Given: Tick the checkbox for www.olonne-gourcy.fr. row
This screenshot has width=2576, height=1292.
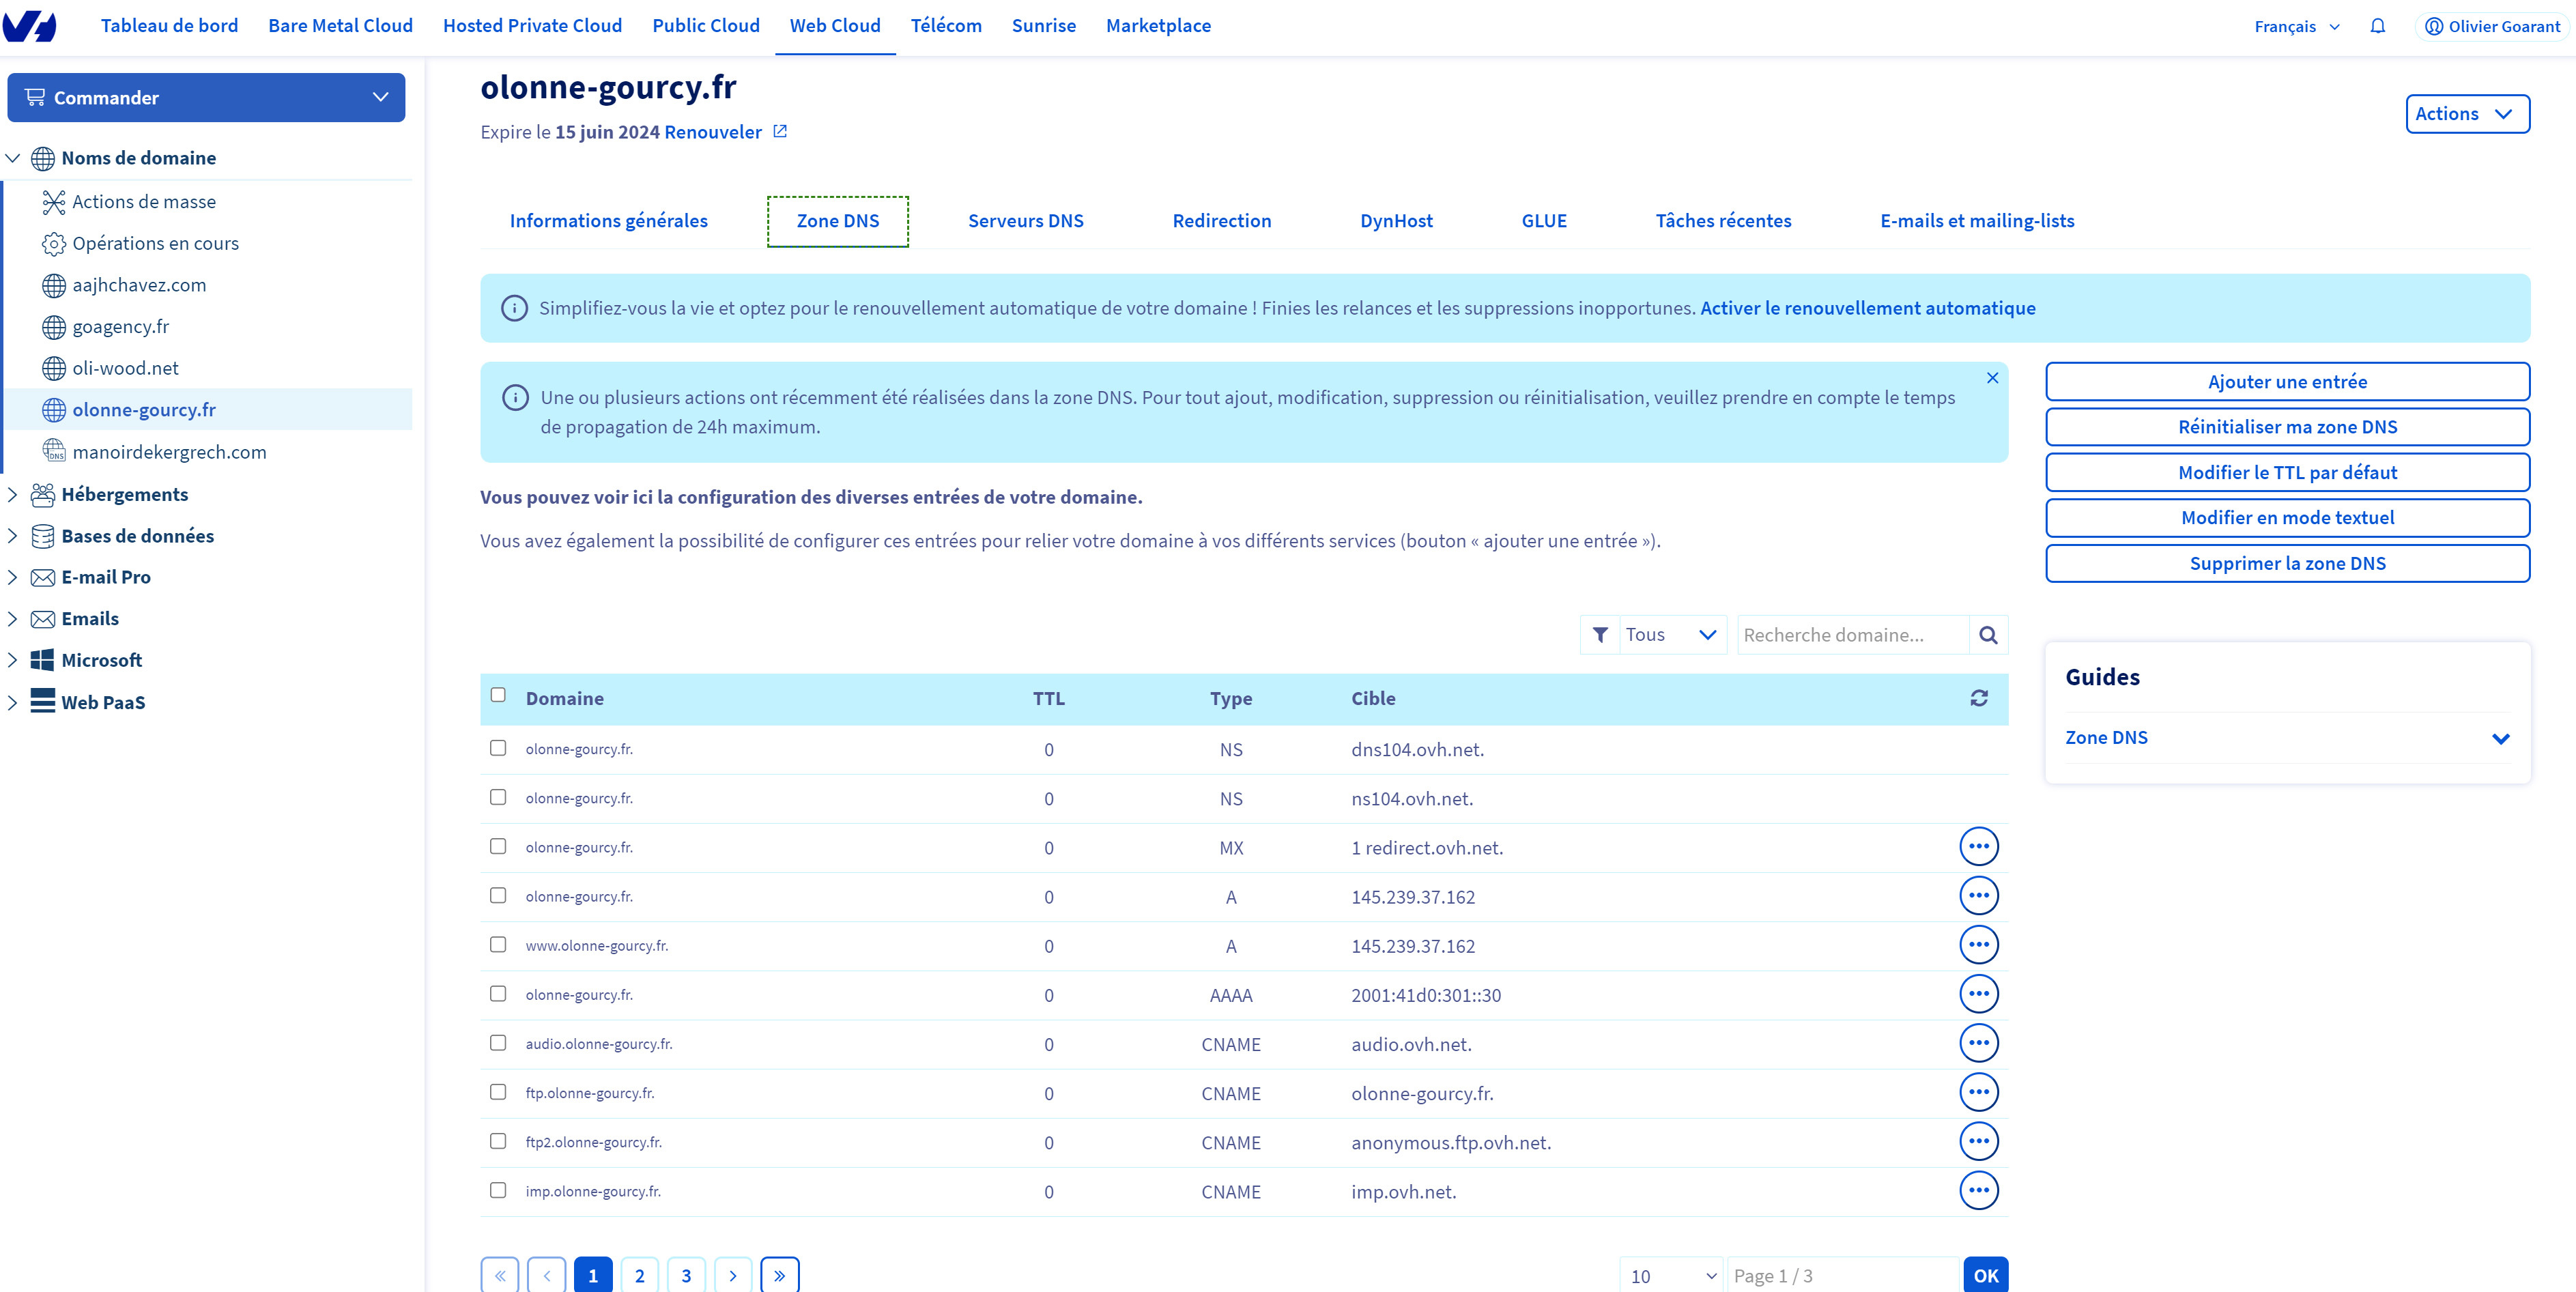Looking at the screenshot, I should [x=498, y=944].
